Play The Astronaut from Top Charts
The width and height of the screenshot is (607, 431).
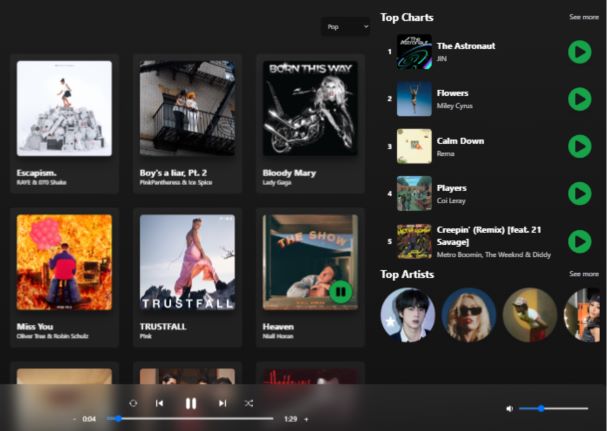[x=580, y=52]
